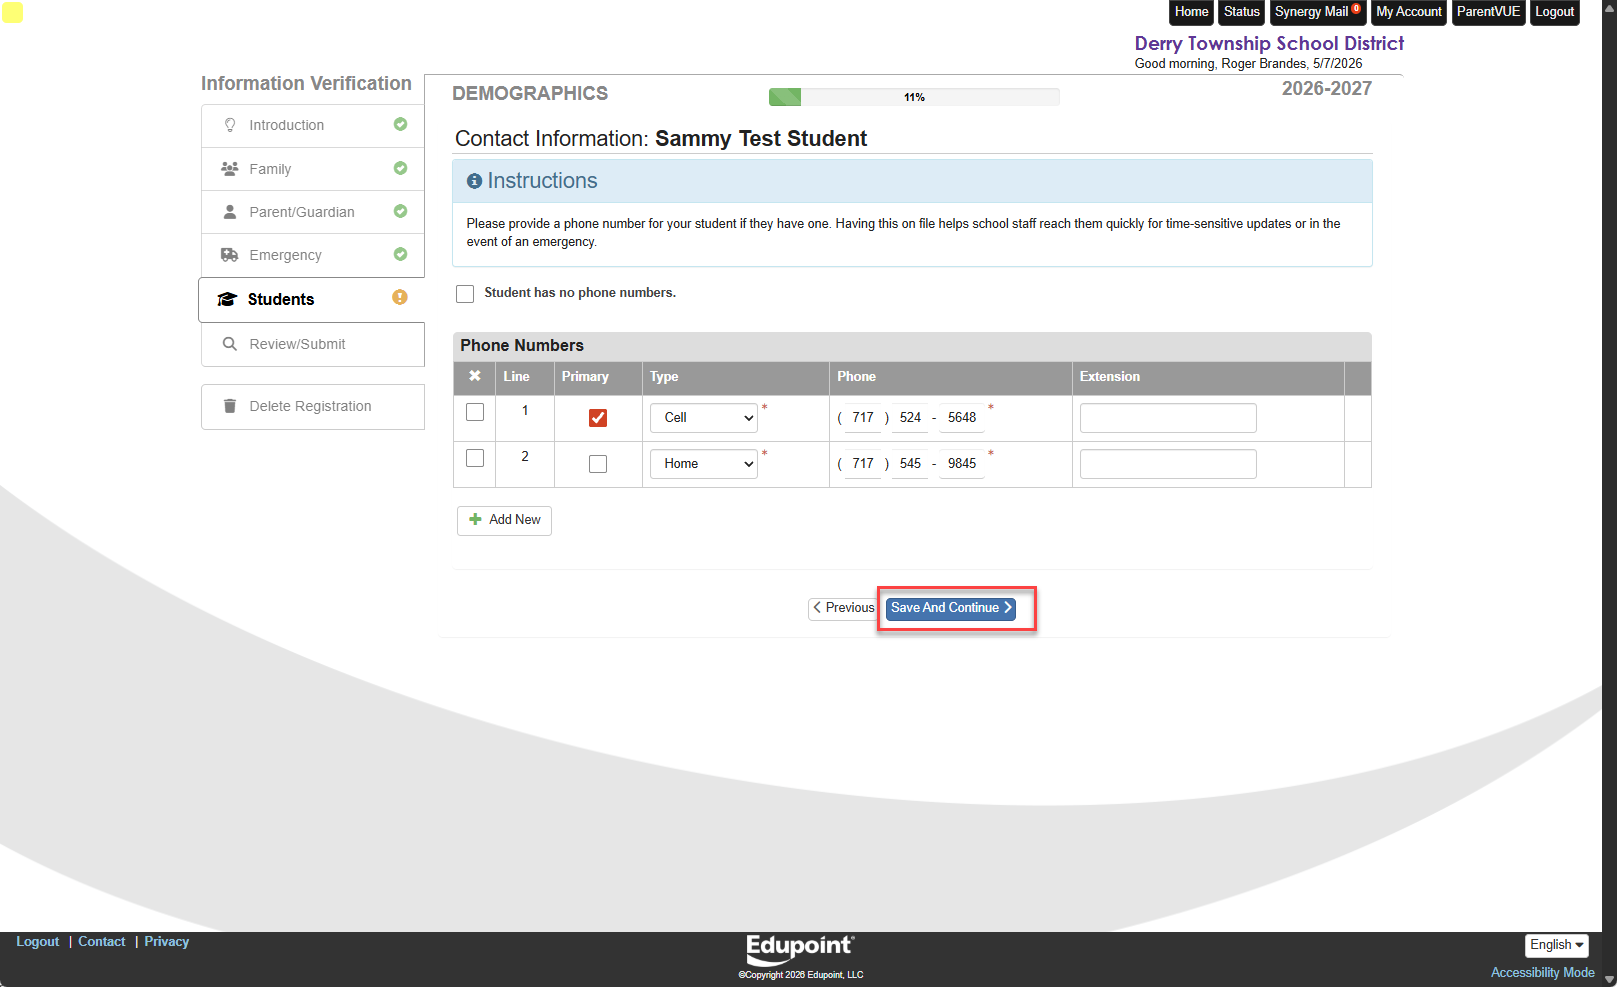The width and height of the screenshot is (1617, 987).
Task: Tick the delete checkbox for line 1
Action: (475, 412)
